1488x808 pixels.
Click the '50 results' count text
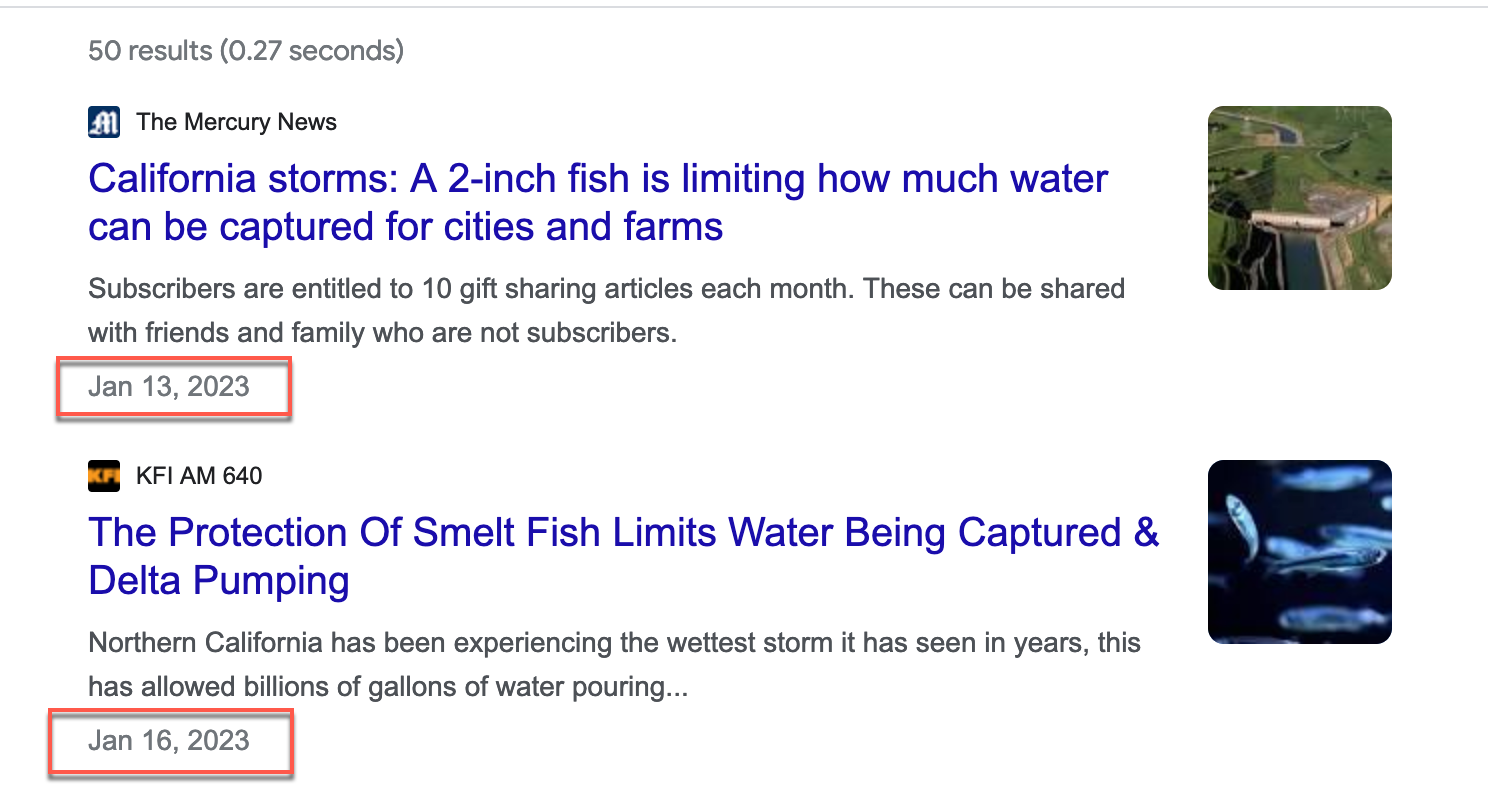(150, 50)
